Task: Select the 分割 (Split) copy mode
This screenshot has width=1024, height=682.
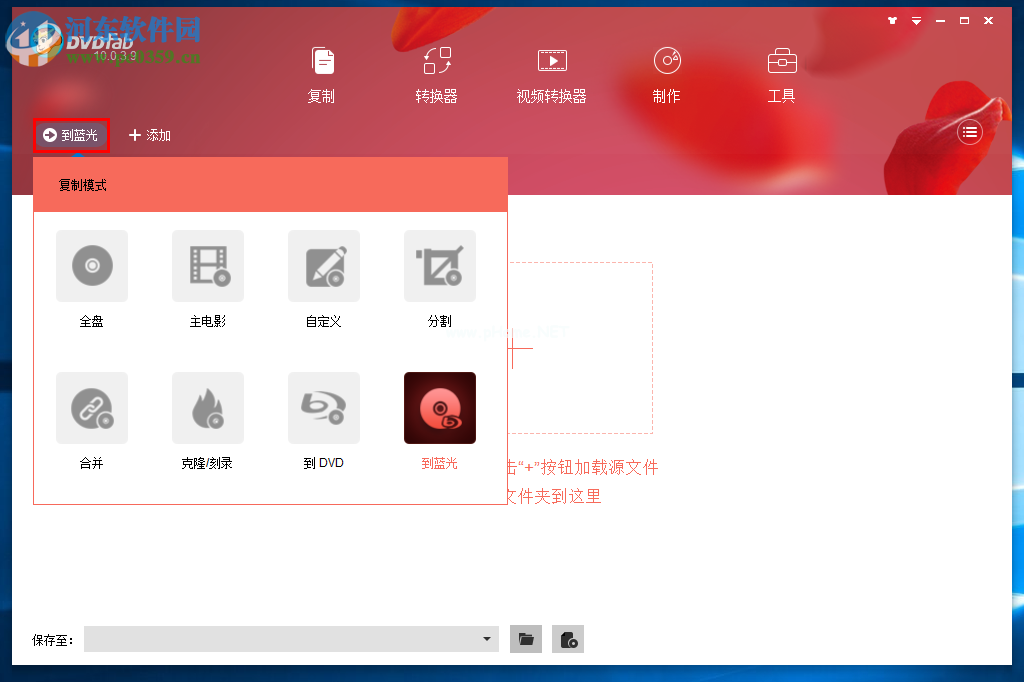Action: tap(439, 280)
